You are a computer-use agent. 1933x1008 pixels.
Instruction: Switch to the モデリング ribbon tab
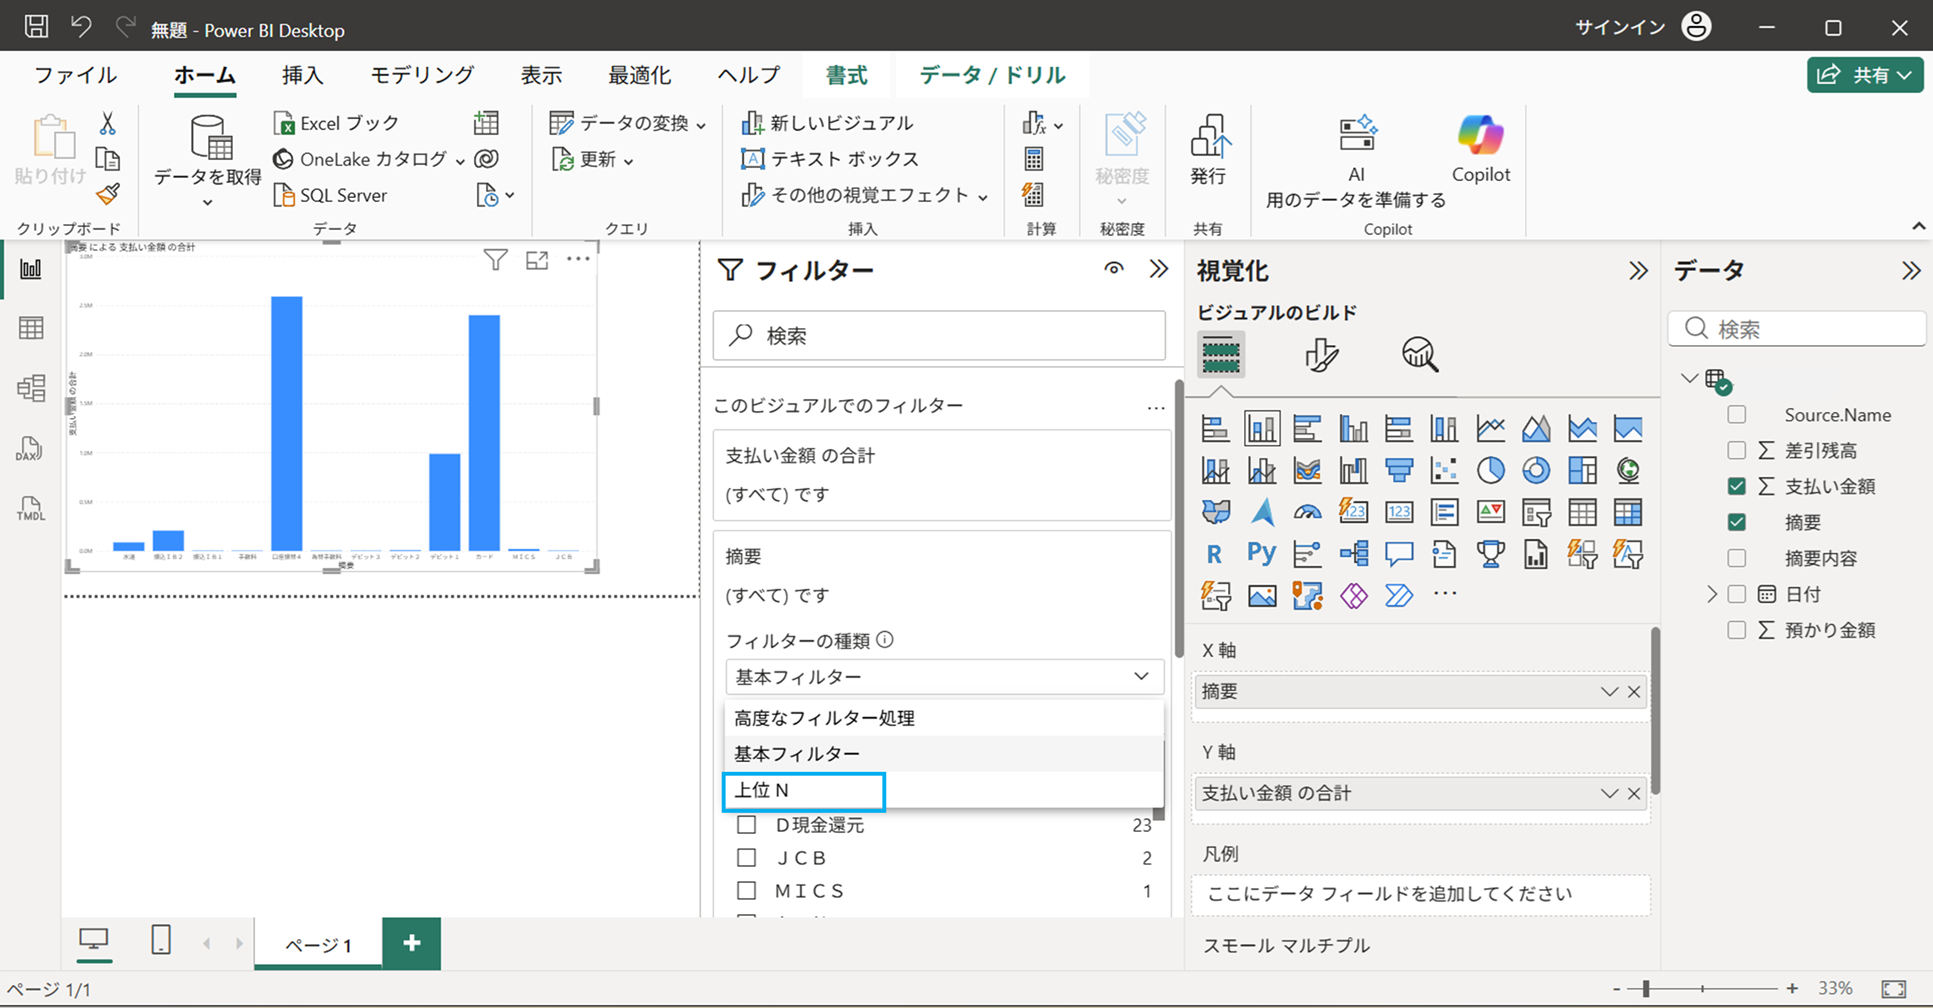click(x=421, y=74)
